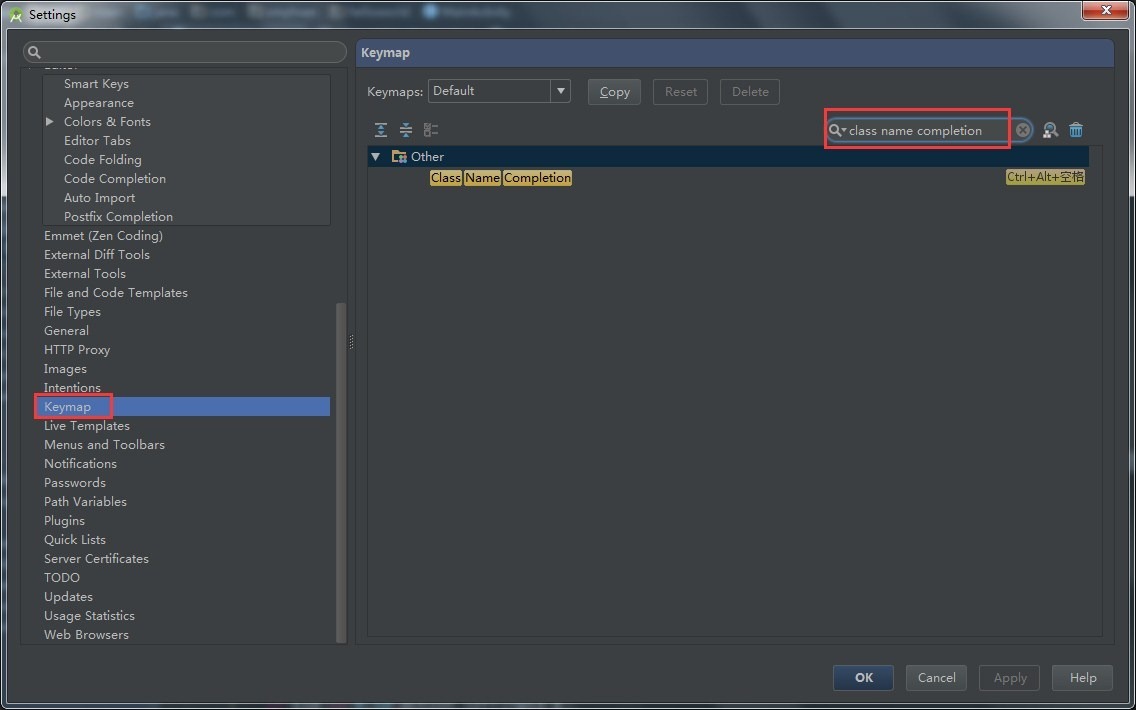The width and height of the screenshot is (1136, 710).
Task: Clear the keymap search text with X icon
Action: coord(1023,130)
